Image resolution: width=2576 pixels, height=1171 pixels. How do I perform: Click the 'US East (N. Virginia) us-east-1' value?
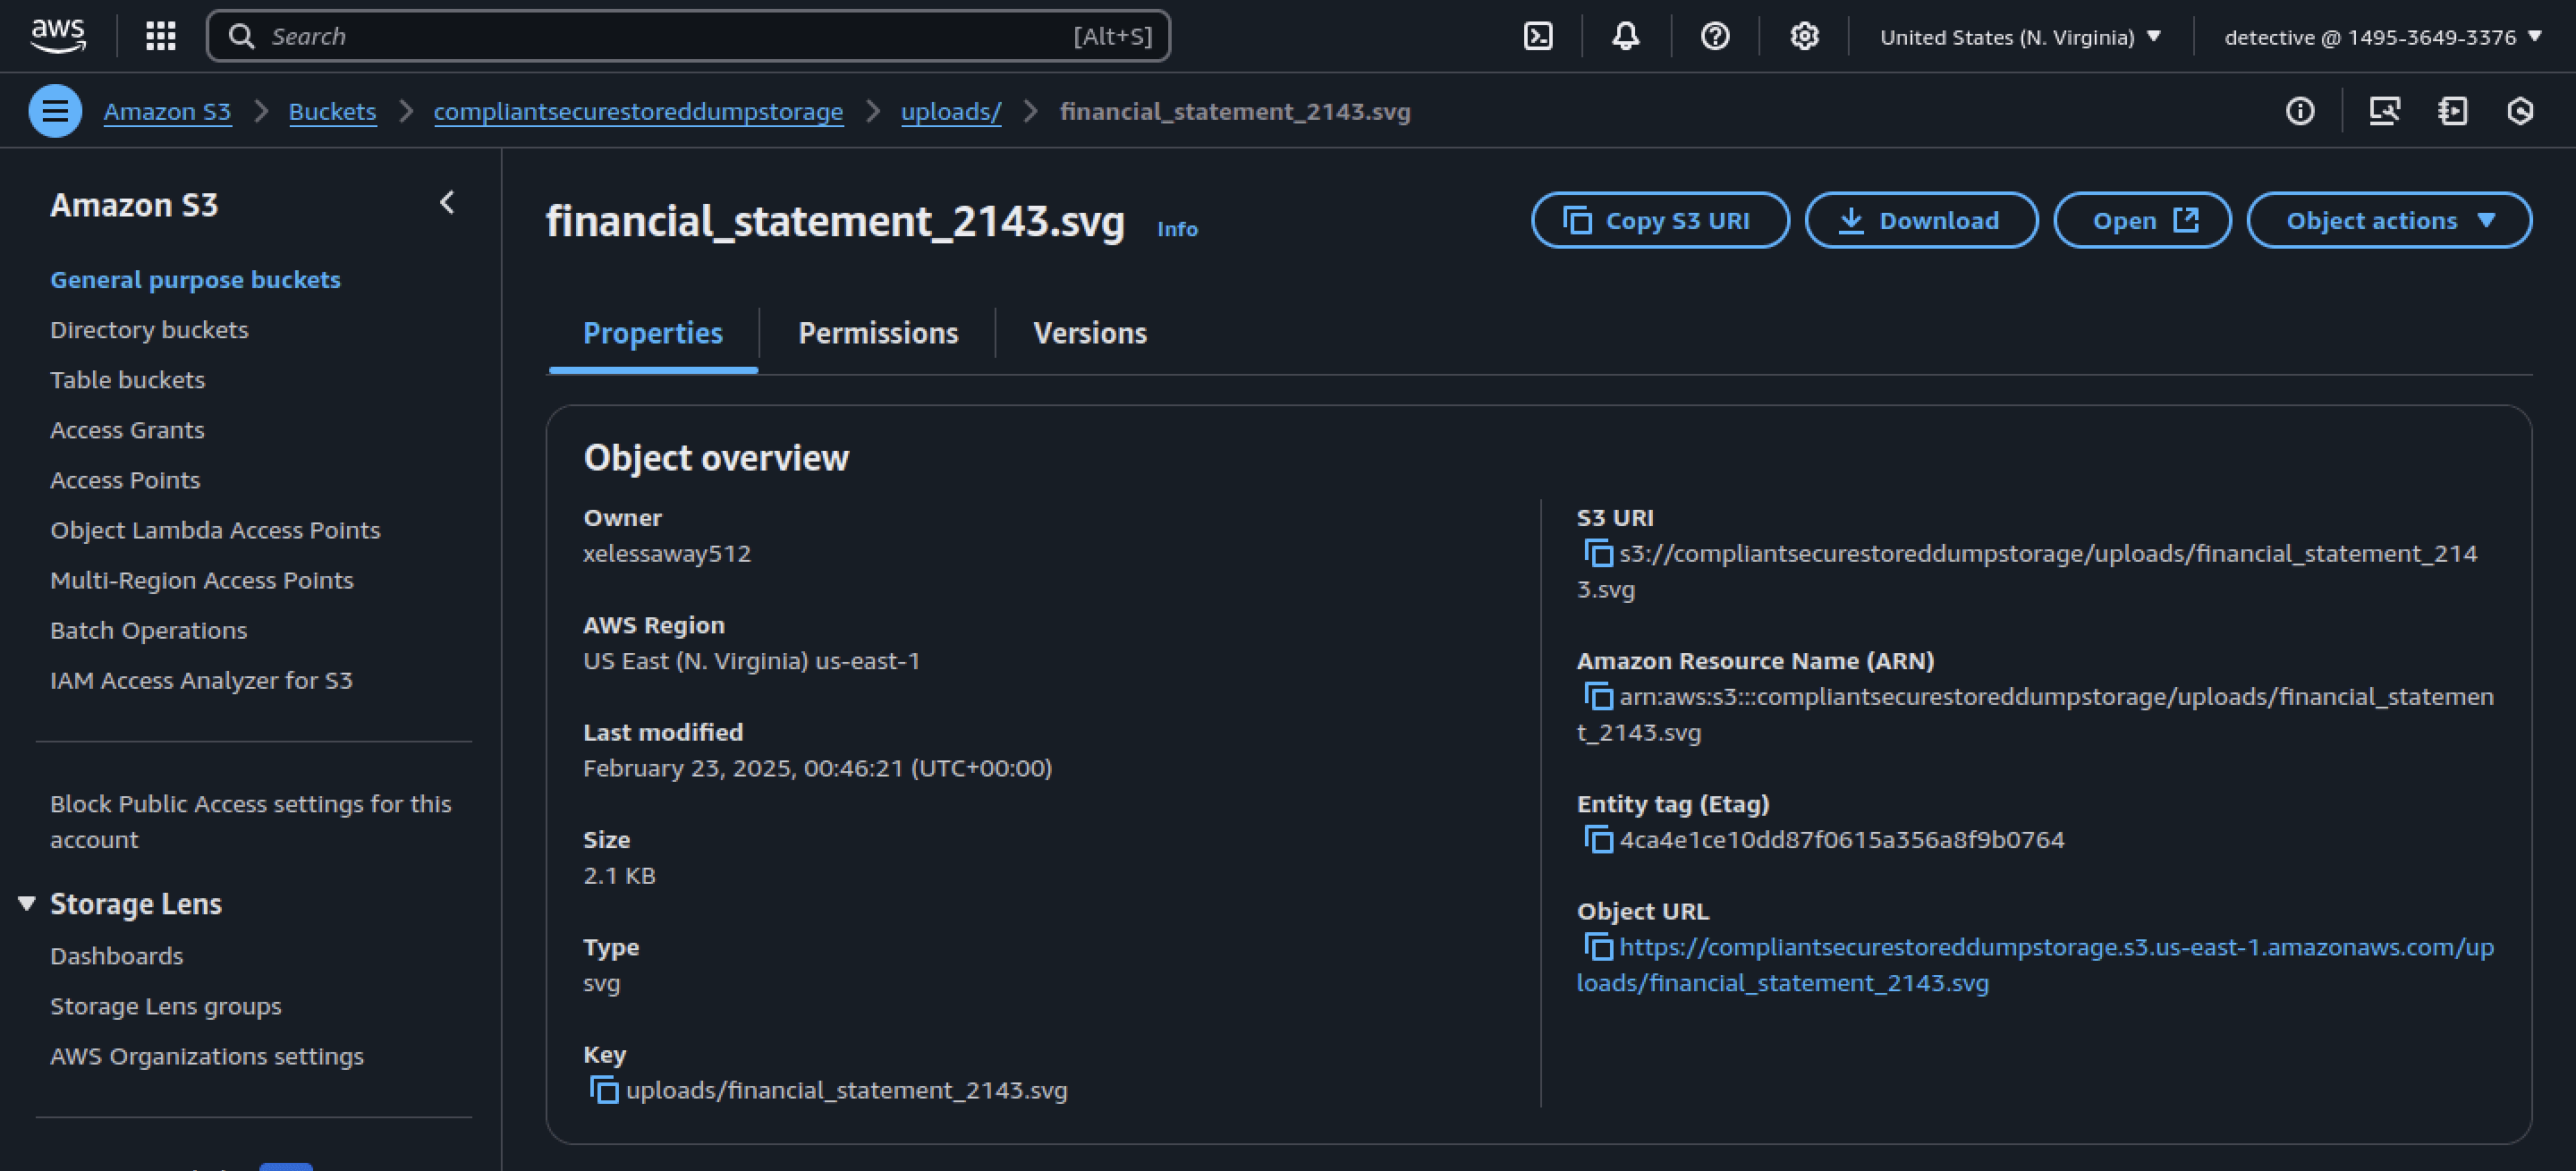pos(751,660)
